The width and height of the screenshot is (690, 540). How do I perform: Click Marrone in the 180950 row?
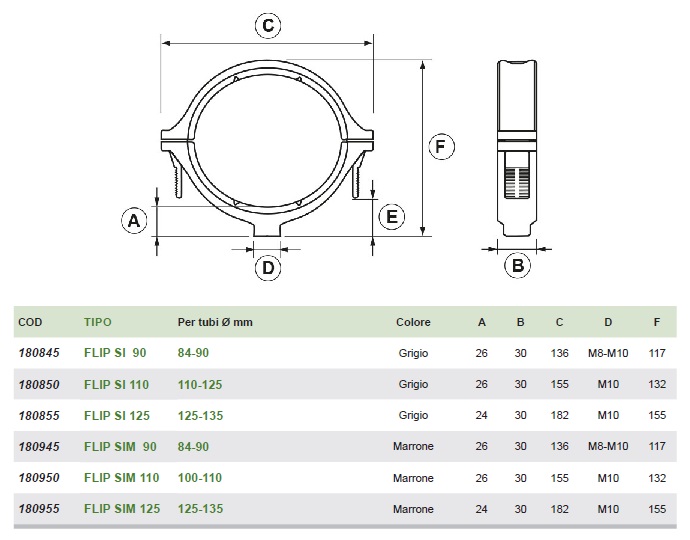413,478
